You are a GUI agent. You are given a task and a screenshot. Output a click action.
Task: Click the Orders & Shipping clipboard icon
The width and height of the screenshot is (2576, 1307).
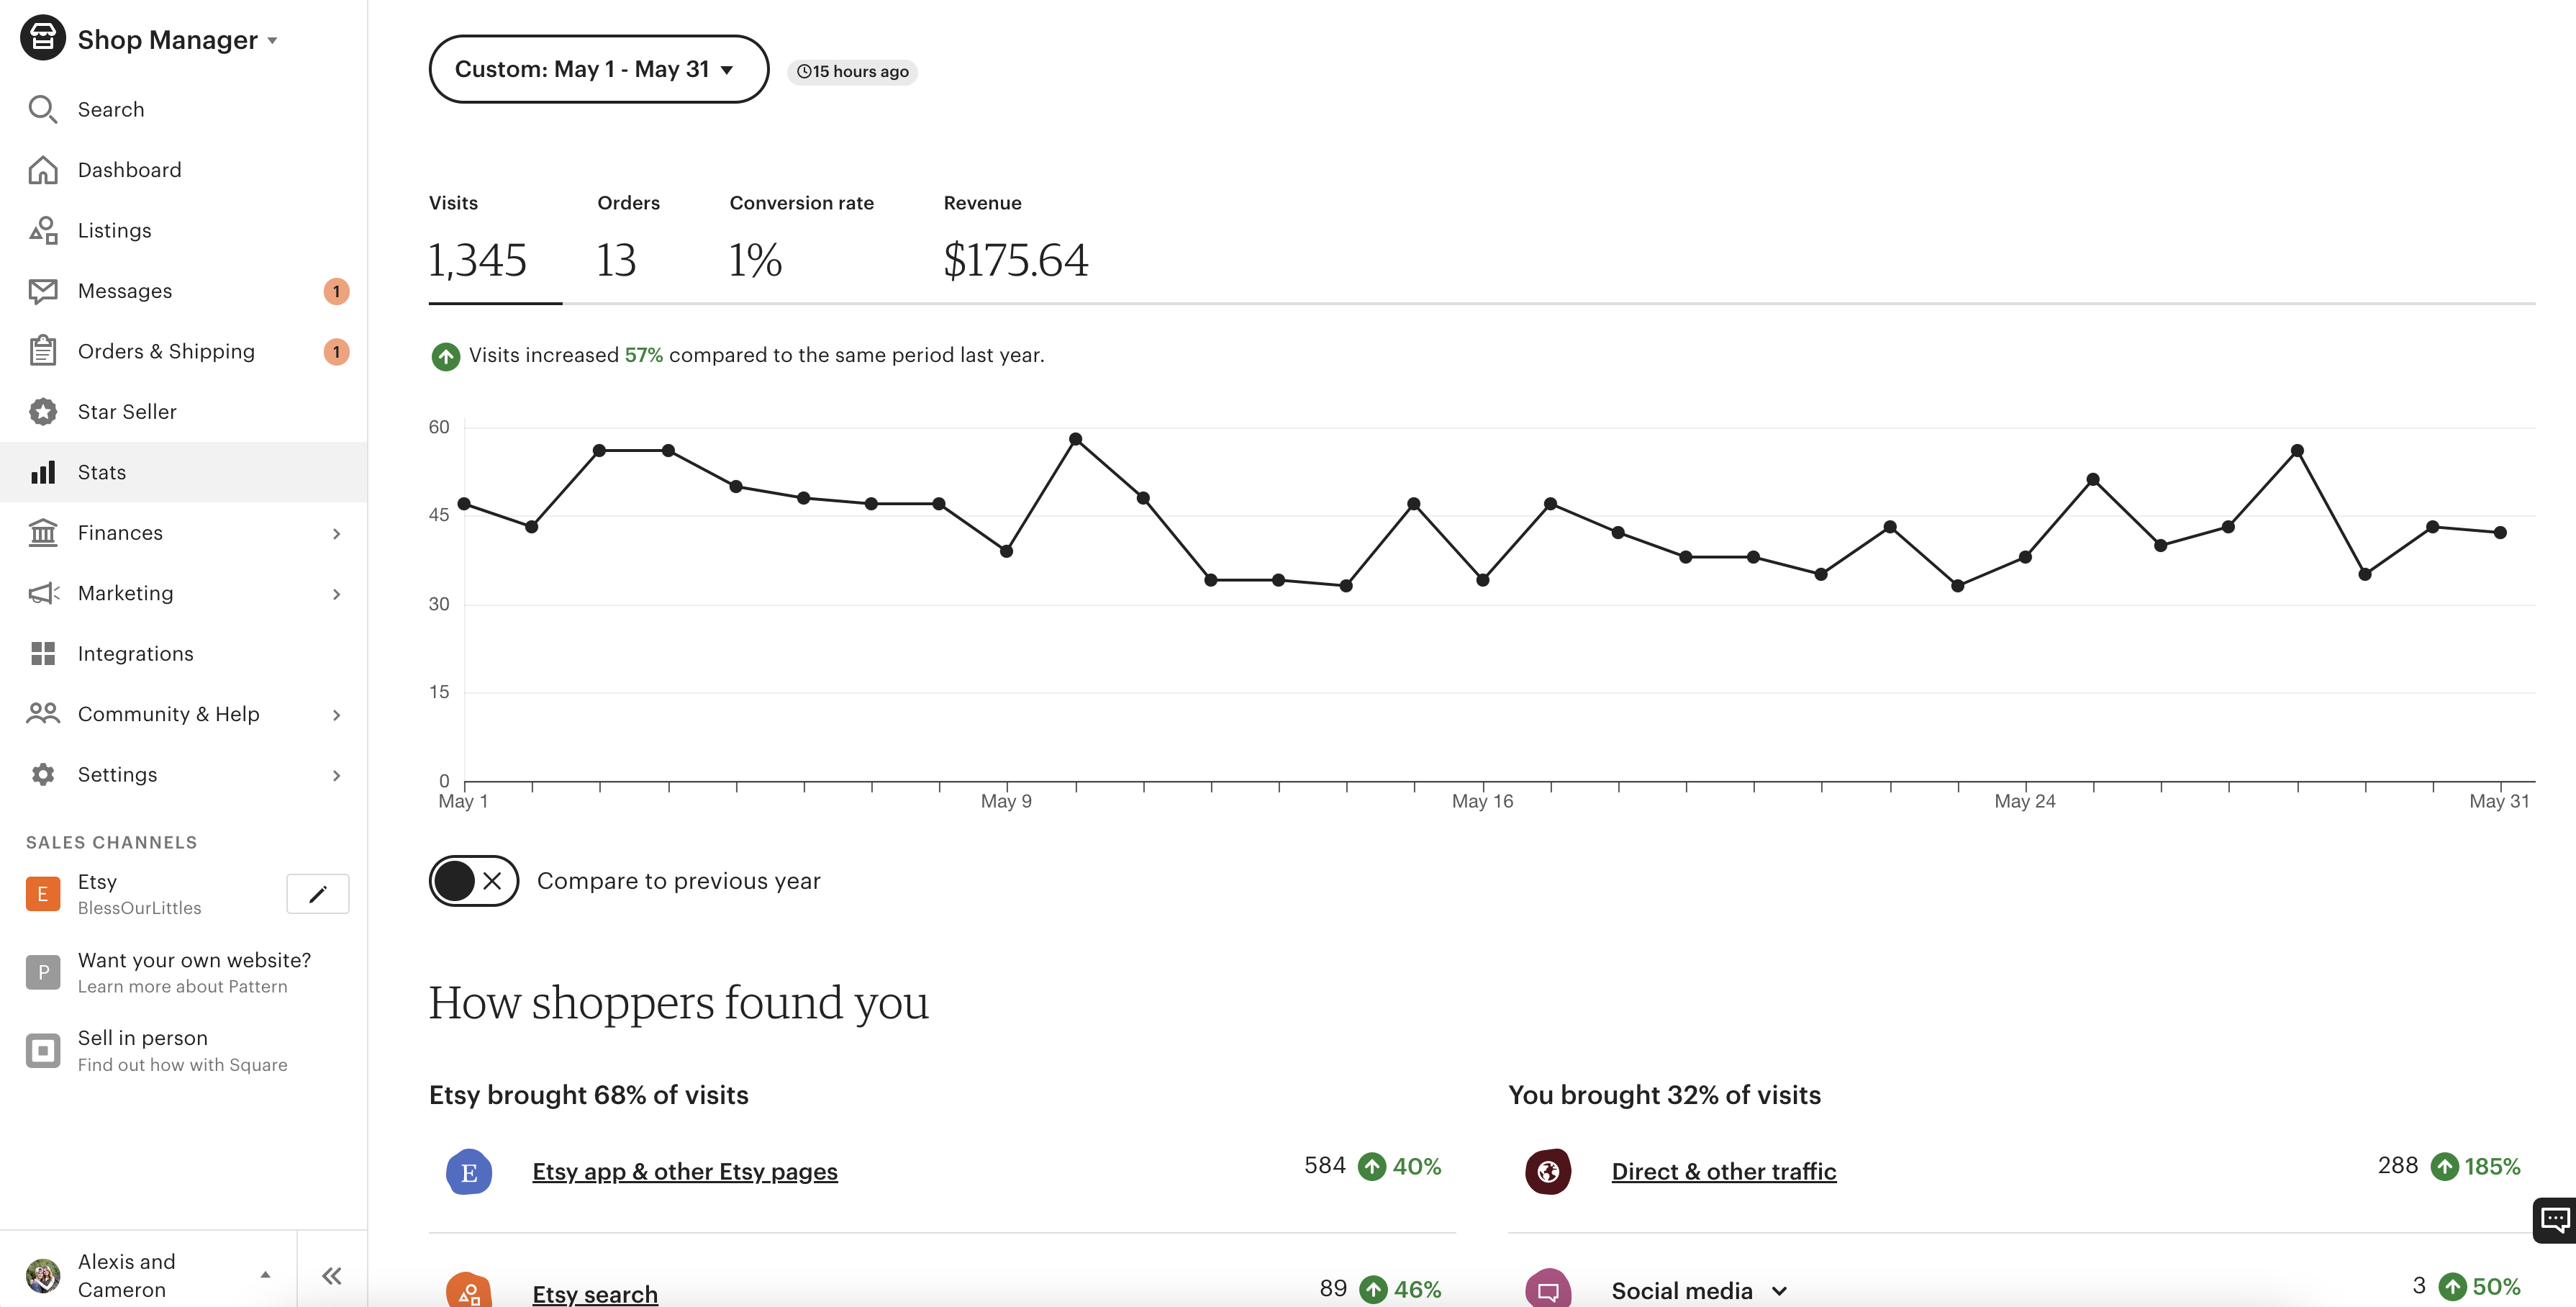click(43, 351)
